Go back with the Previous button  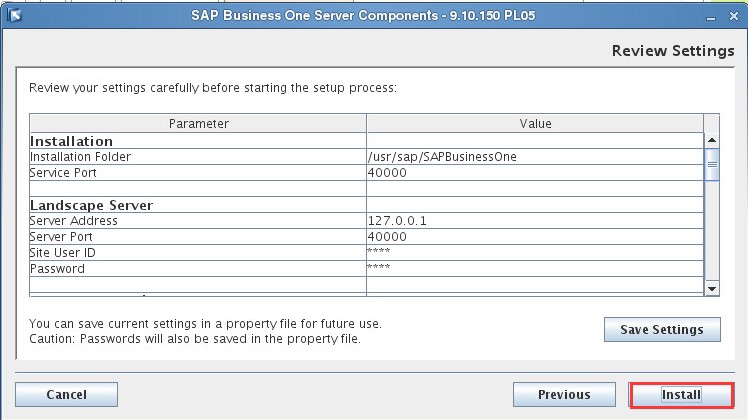pos(564,395)
